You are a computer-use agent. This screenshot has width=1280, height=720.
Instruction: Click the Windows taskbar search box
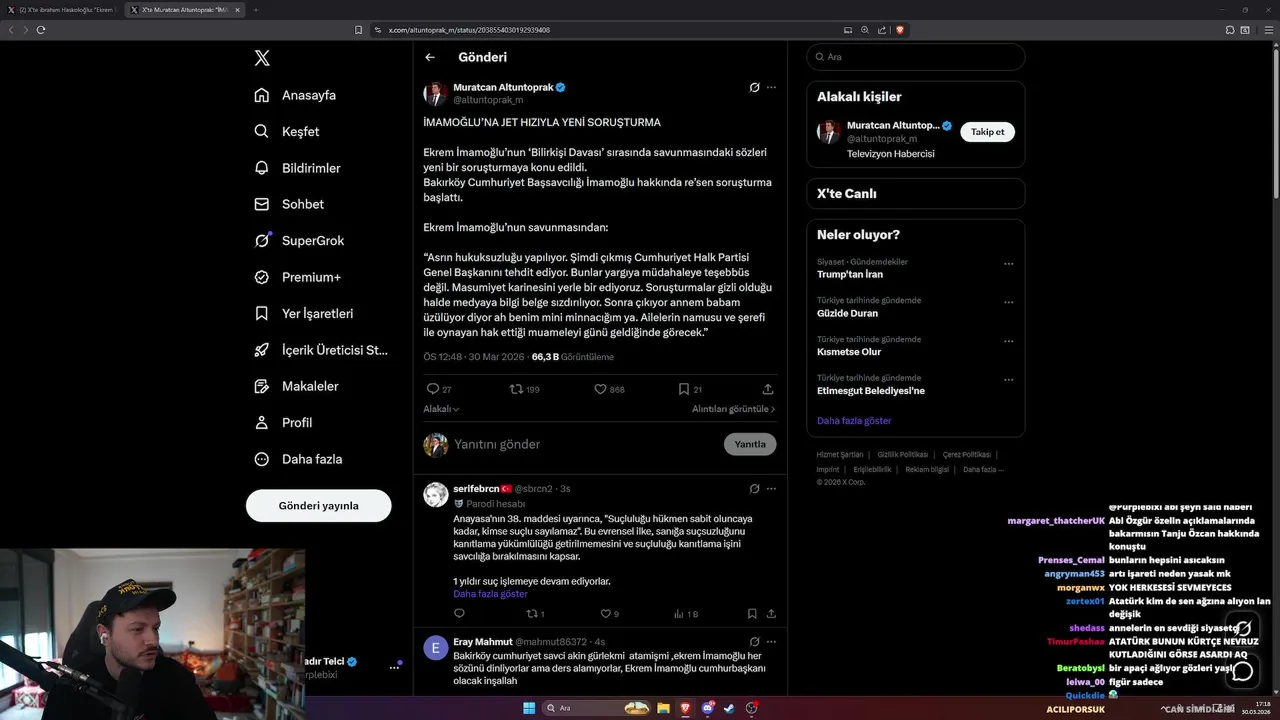(x=597, y=708)
